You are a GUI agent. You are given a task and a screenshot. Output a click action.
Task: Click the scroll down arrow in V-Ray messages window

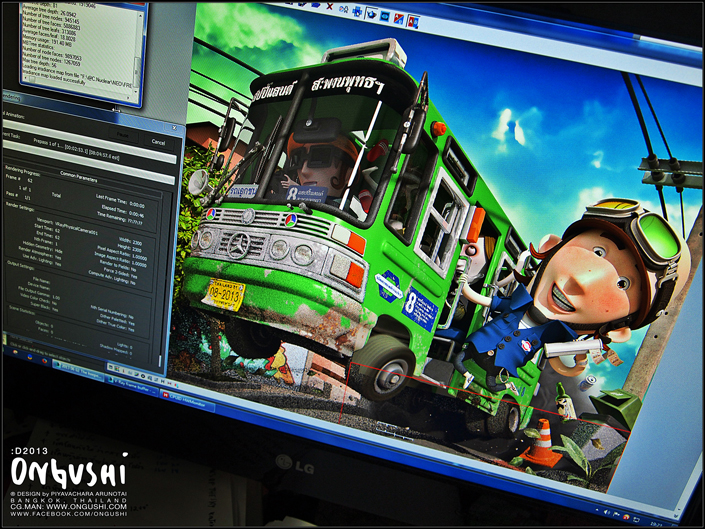[x=136, y=92]
